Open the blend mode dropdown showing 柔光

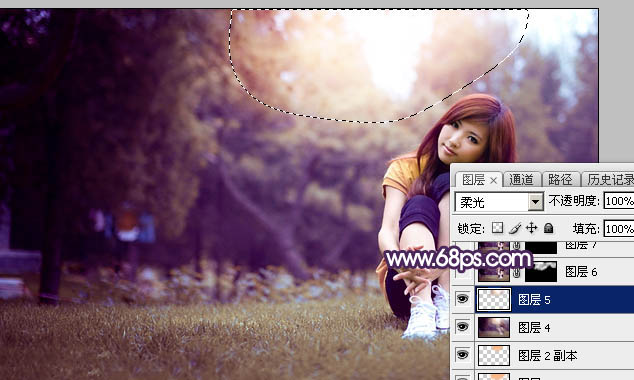click(499, 201)
